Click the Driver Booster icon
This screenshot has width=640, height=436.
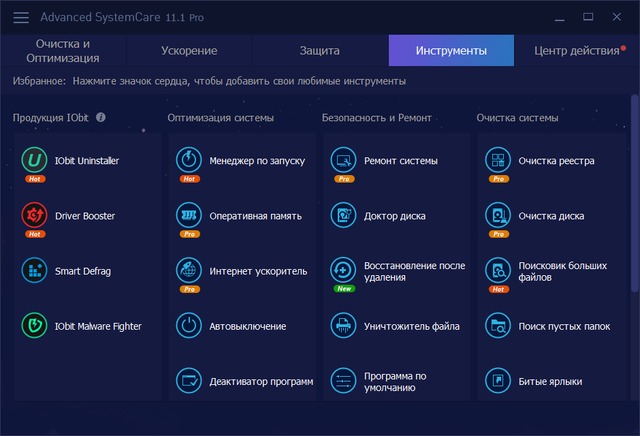(34, 215)
